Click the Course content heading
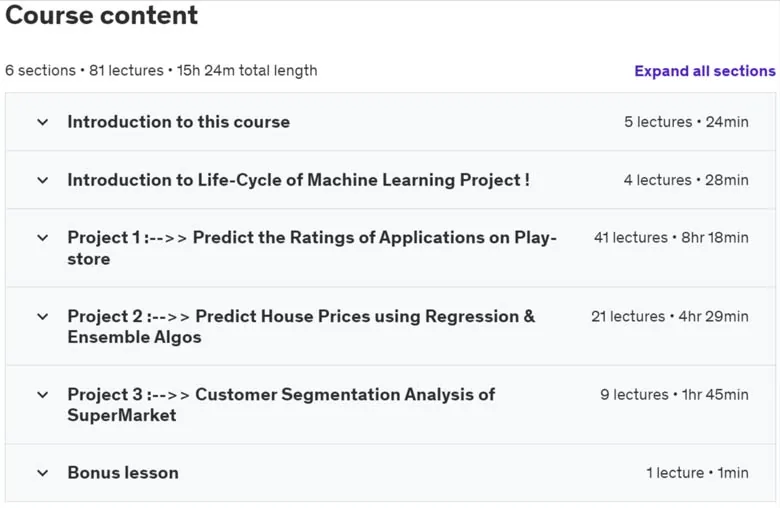780x508 pixels. tap(101, 15)
